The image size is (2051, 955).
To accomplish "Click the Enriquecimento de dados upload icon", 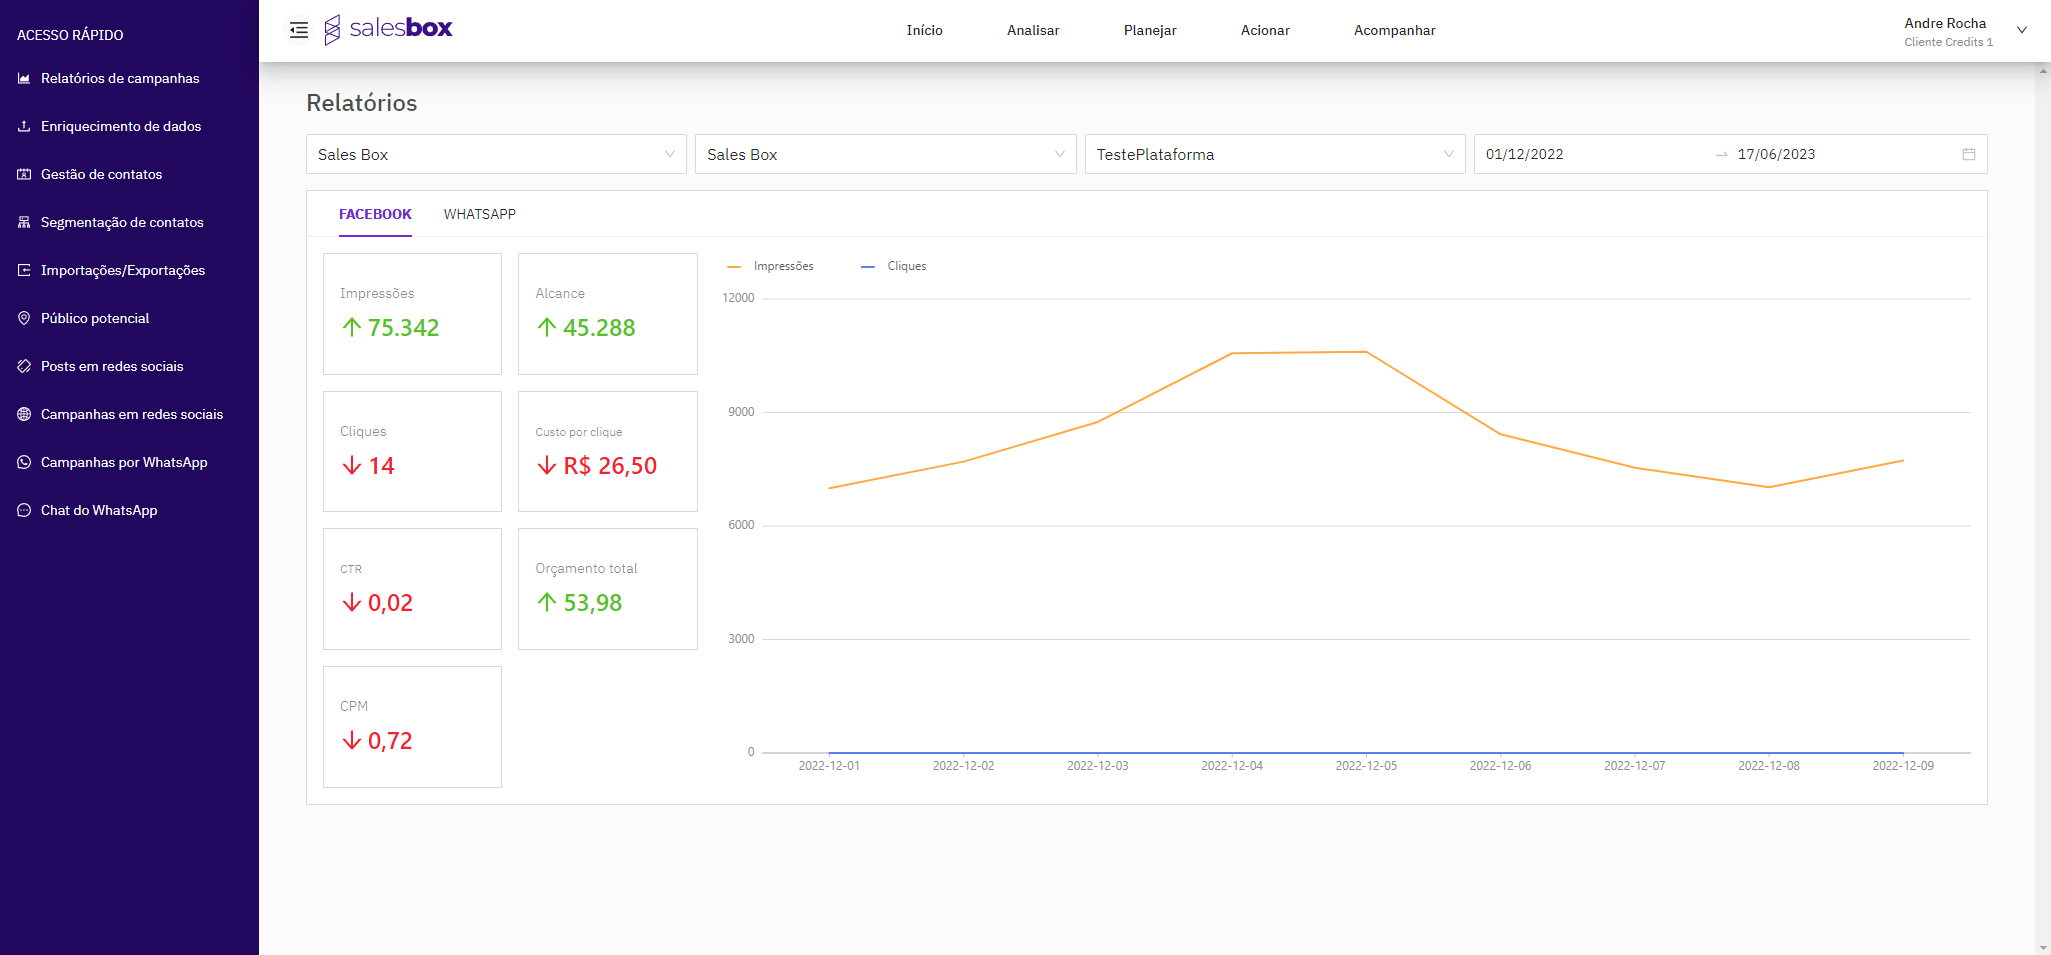I will click(24, 126).
